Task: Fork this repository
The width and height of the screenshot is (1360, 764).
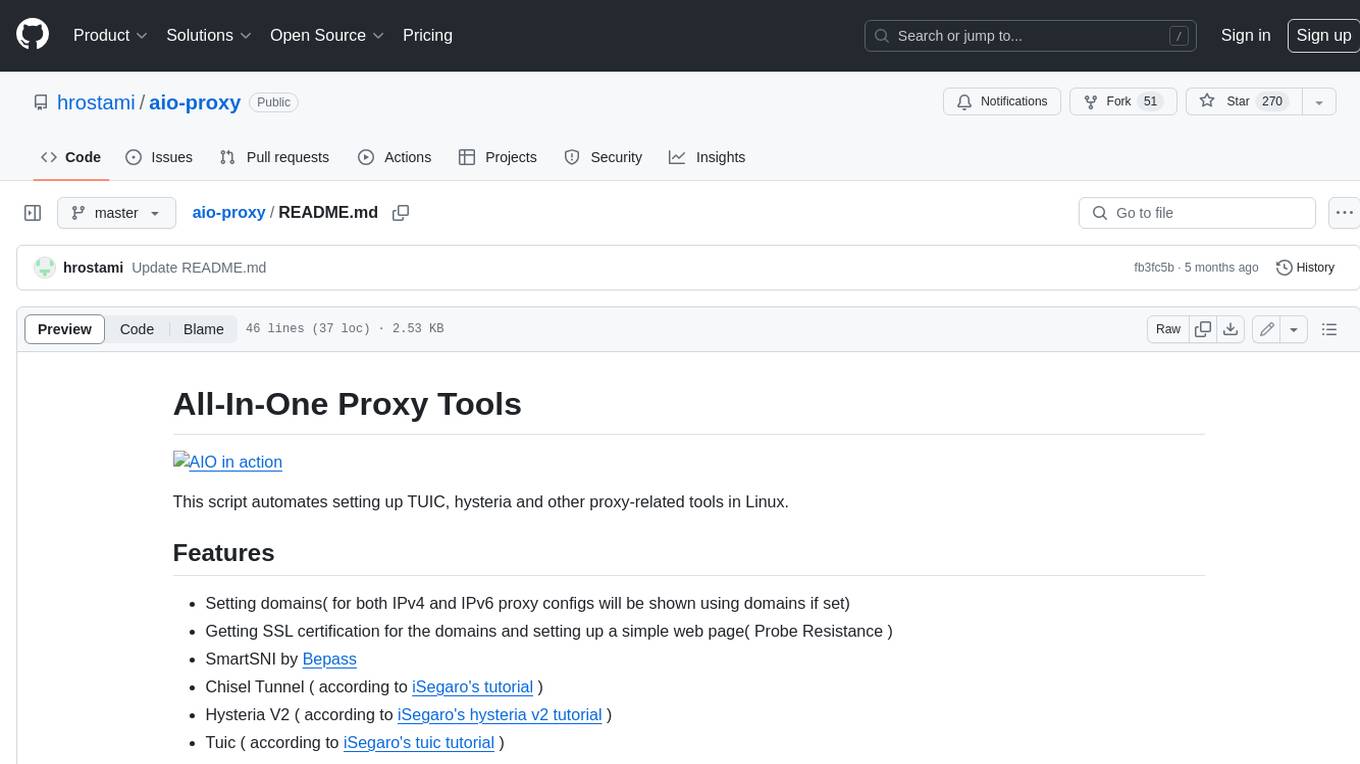Action: tap(1123, 102)
